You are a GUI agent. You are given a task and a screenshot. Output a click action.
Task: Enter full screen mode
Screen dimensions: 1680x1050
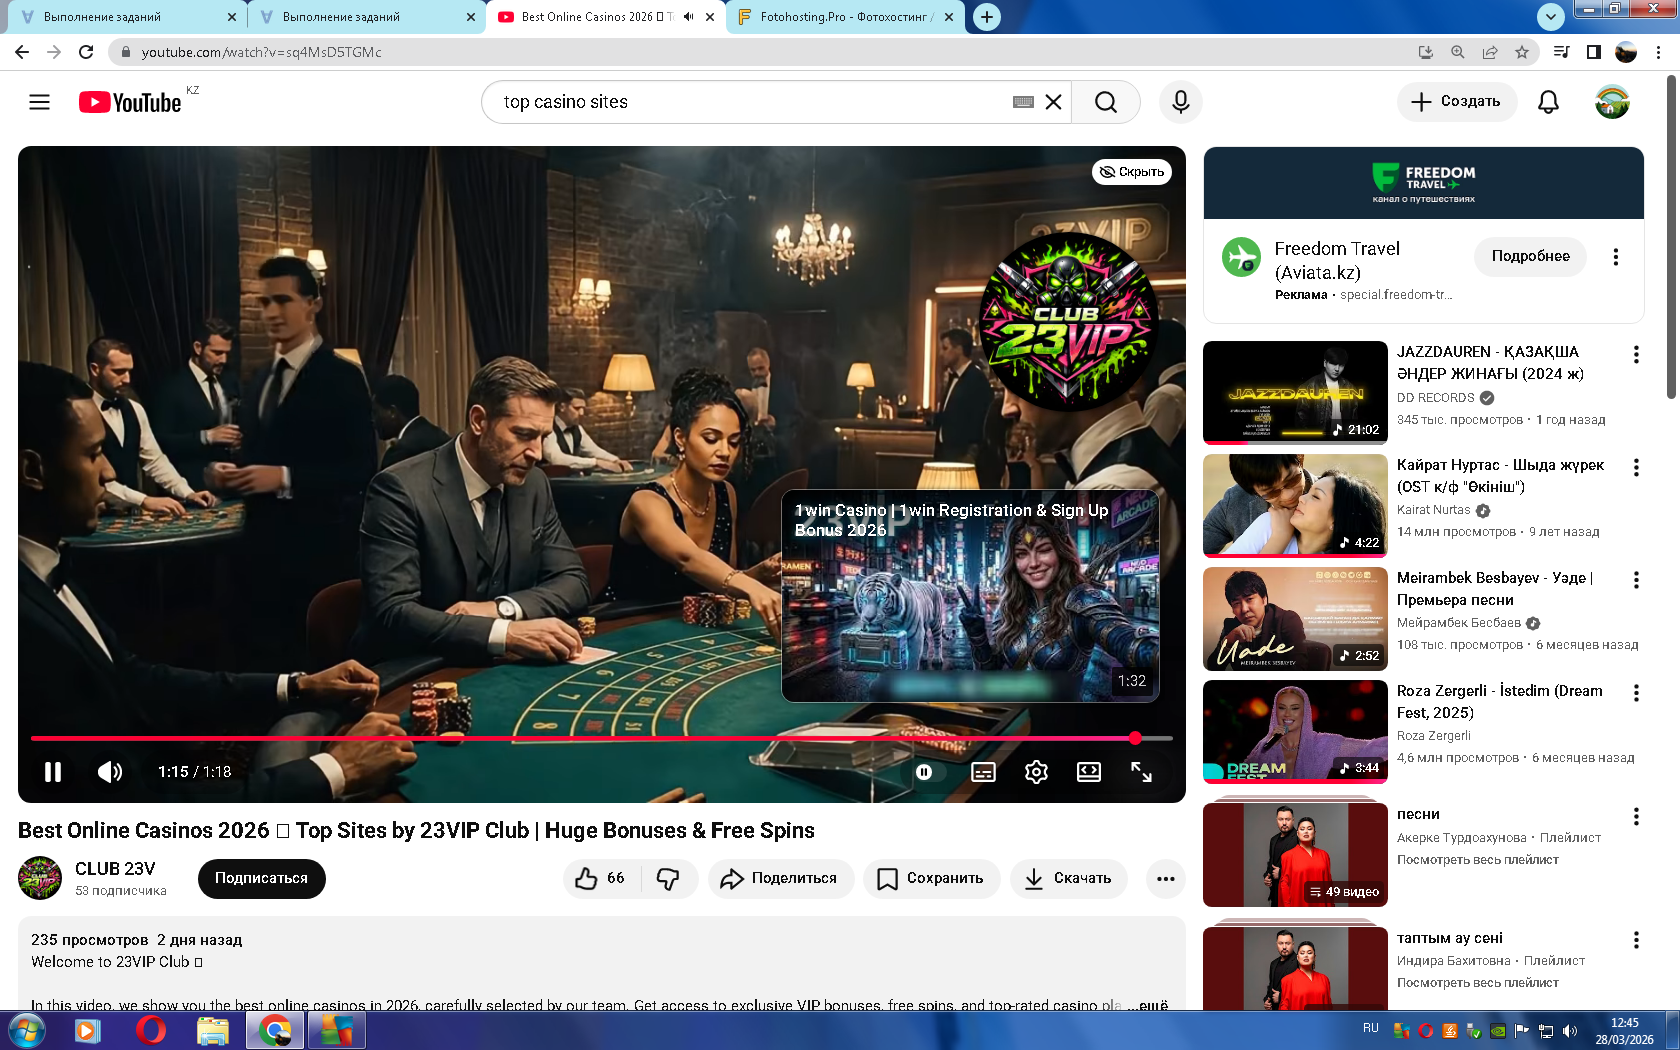[1141, 772]
